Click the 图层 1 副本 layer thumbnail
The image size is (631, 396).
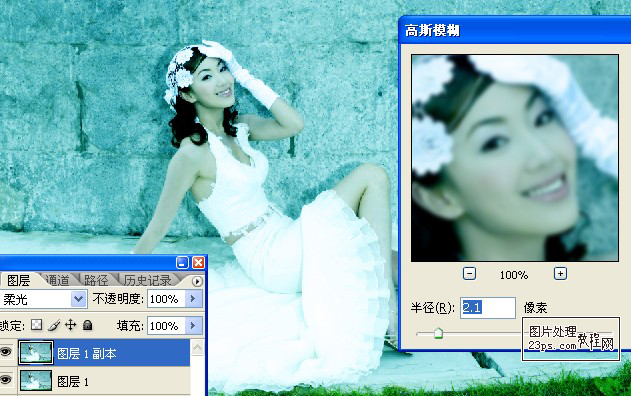point(35,353)
